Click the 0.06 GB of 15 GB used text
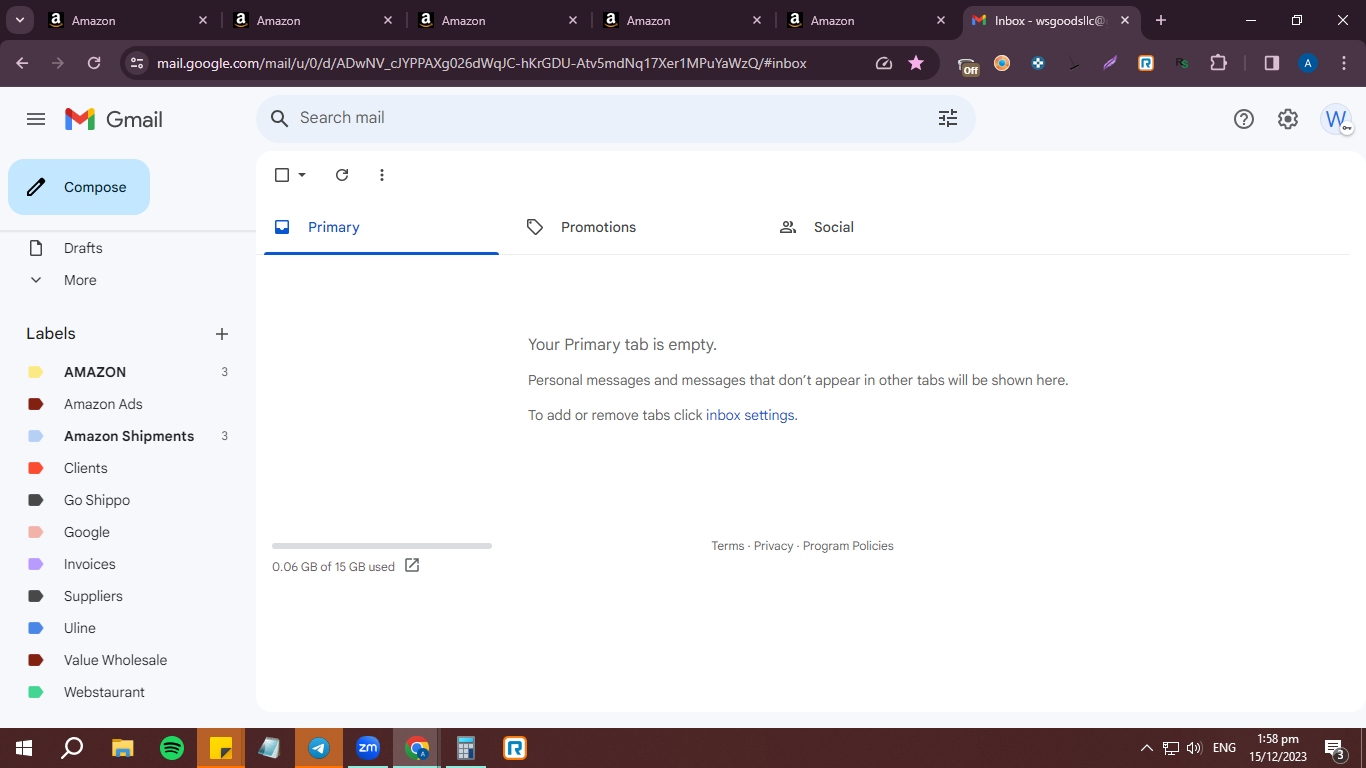1366x768 pixels. tap(333, 567)
